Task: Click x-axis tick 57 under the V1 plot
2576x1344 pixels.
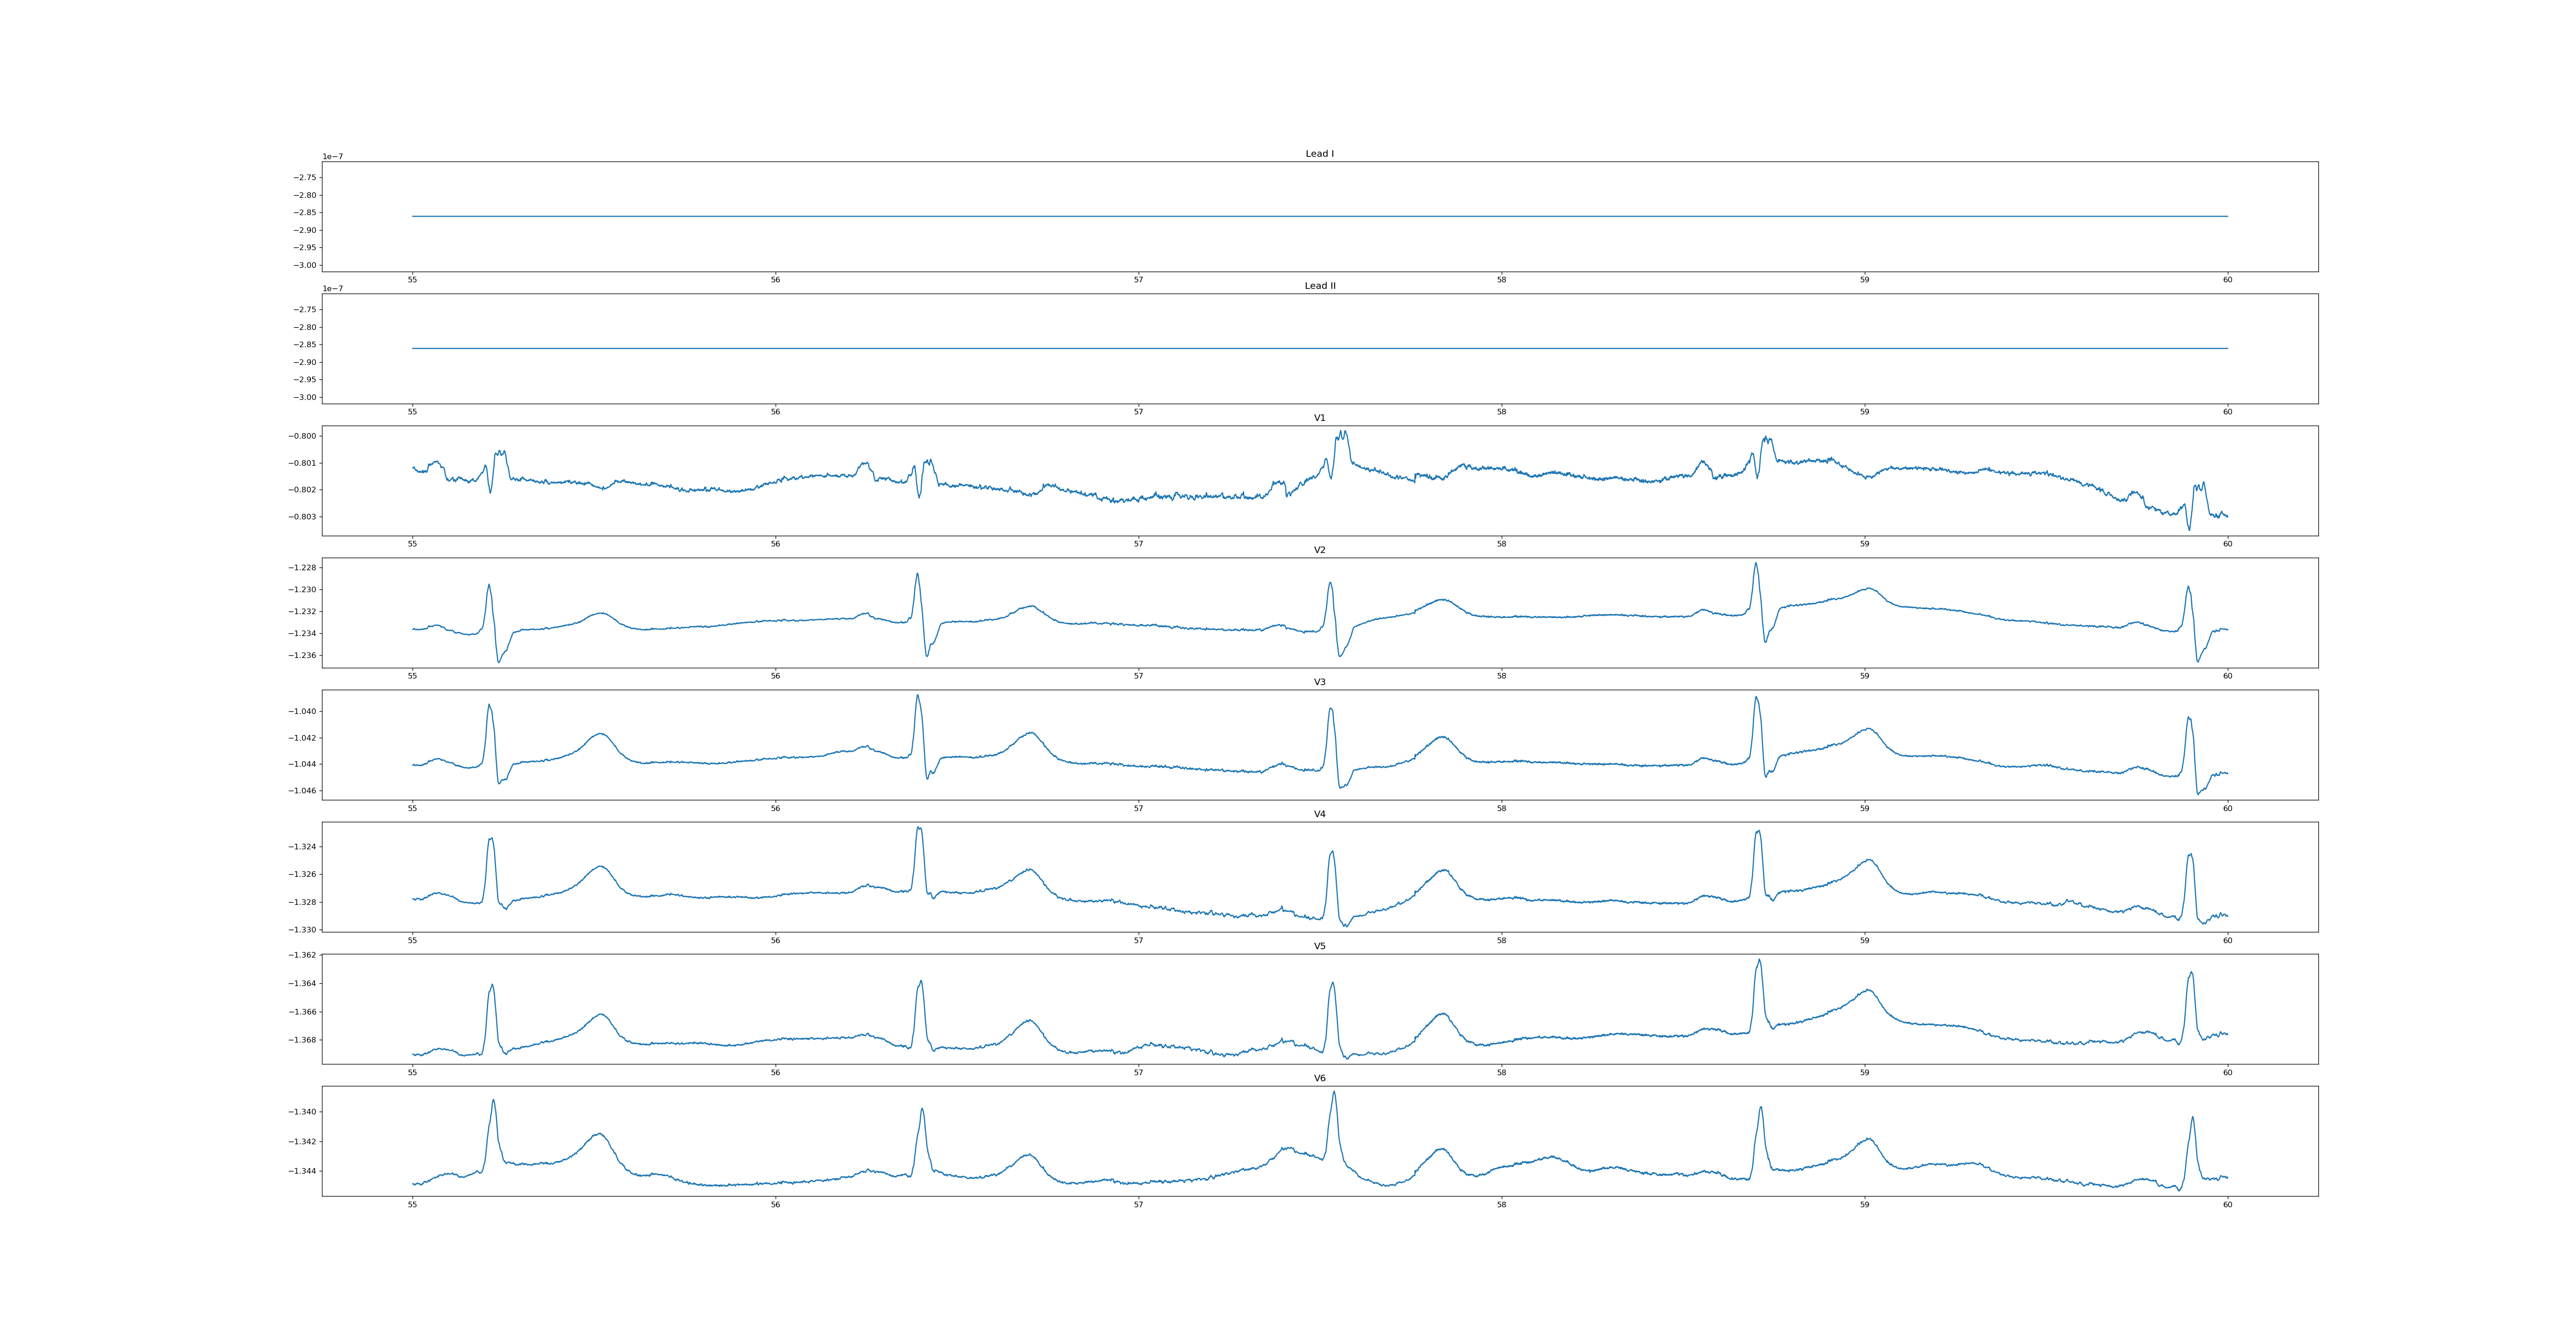Action: pyautogui.click(x=1138, y=544)
